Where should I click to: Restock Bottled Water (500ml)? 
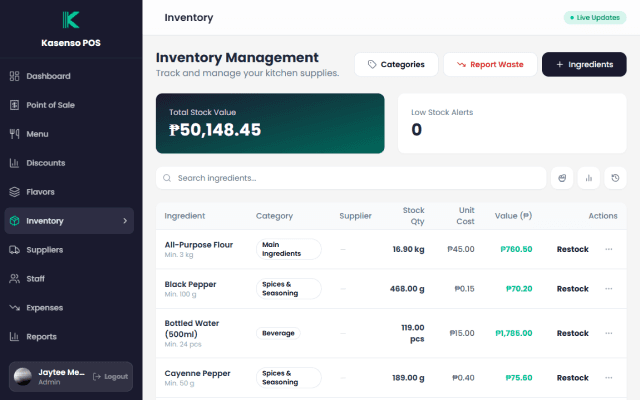572,333
